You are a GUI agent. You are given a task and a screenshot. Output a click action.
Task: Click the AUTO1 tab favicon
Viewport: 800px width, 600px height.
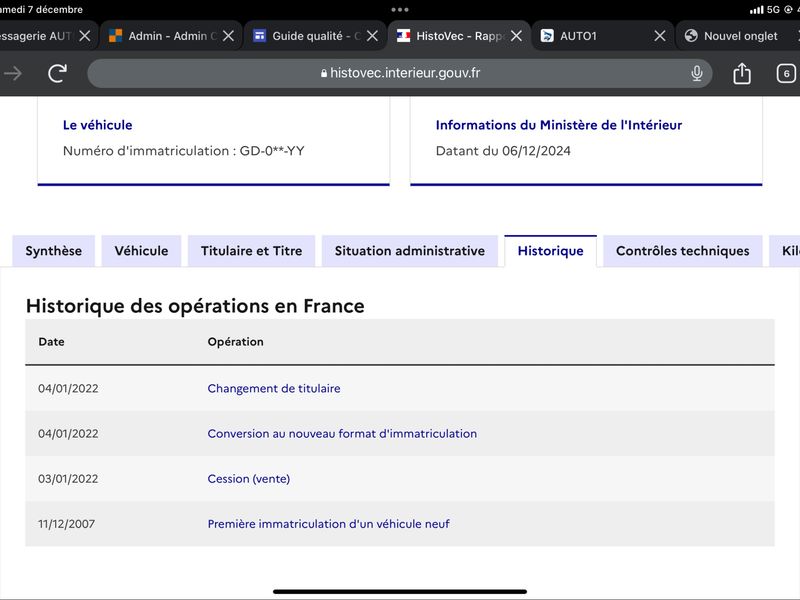(547, 36)
